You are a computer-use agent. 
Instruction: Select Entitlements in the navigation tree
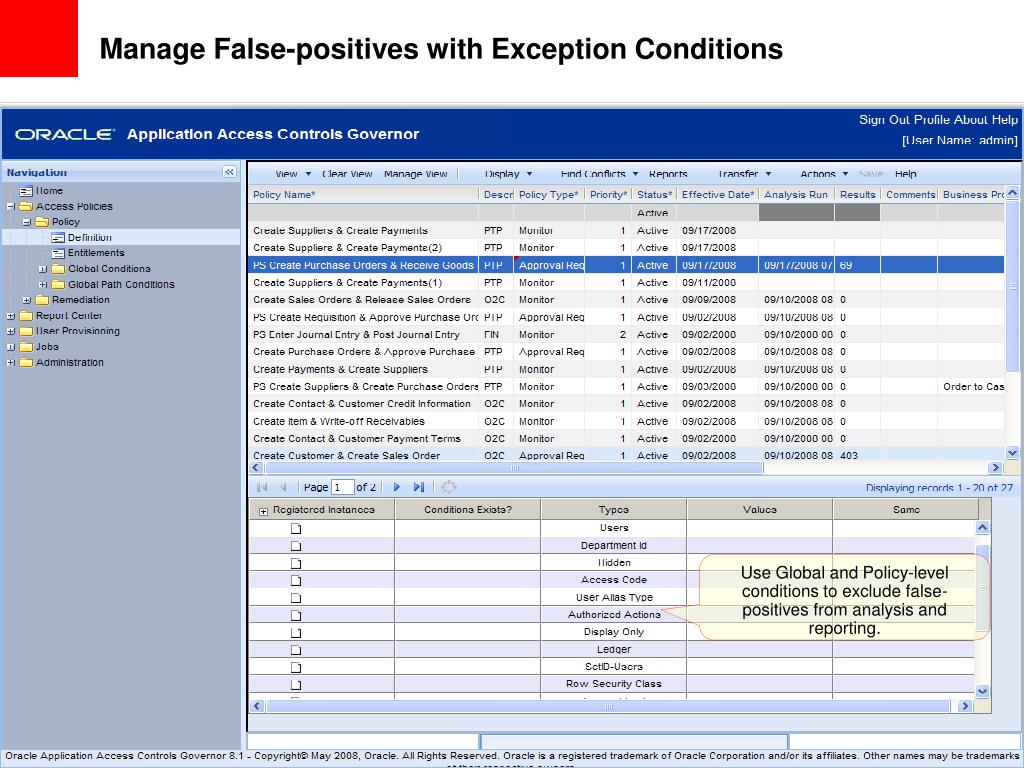(96, 253)
